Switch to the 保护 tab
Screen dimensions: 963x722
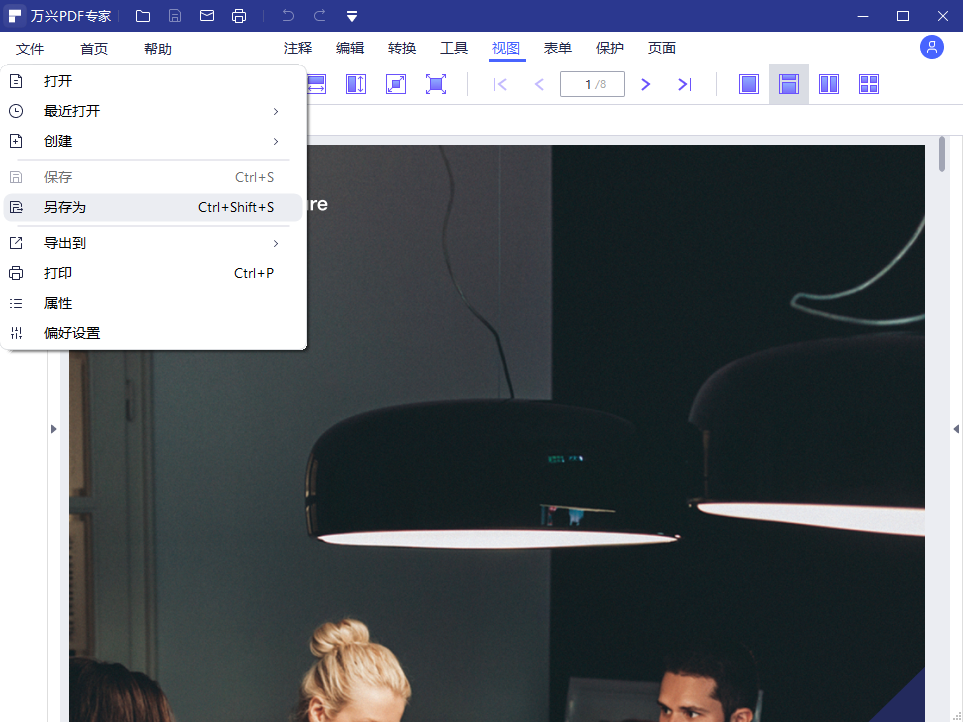click(x=610, y=48)
